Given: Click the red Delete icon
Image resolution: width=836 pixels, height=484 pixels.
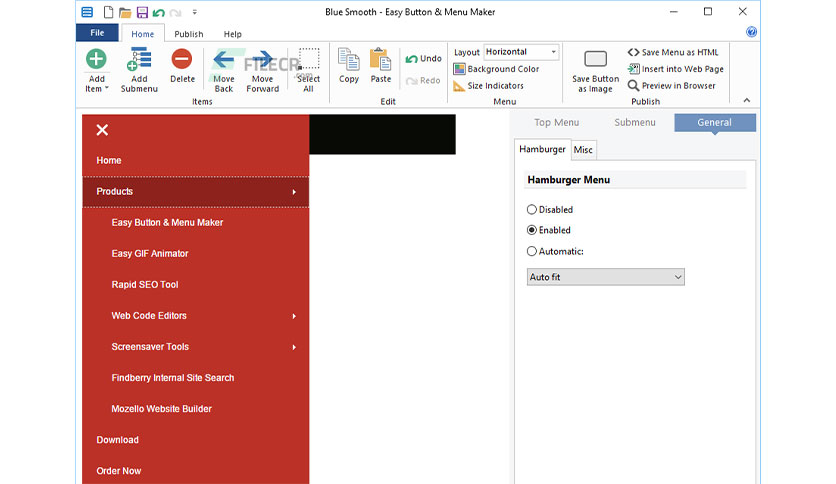Looking at the screenshot, I should 182,59.
